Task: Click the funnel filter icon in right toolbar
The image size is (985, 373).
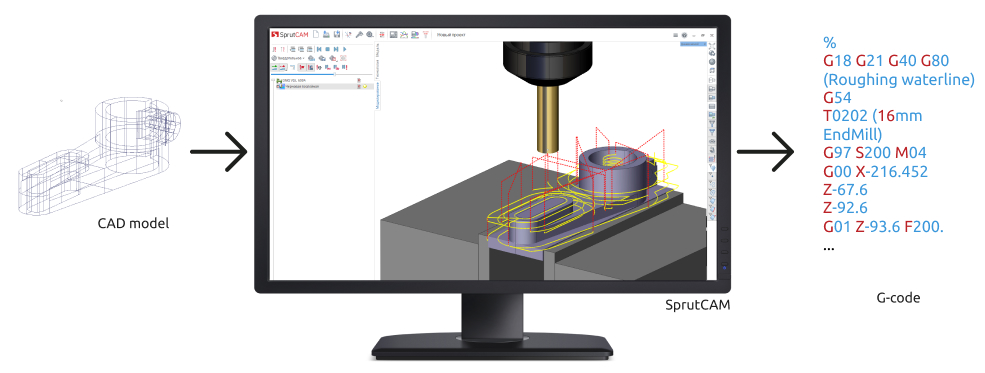Action: point(712,123)
